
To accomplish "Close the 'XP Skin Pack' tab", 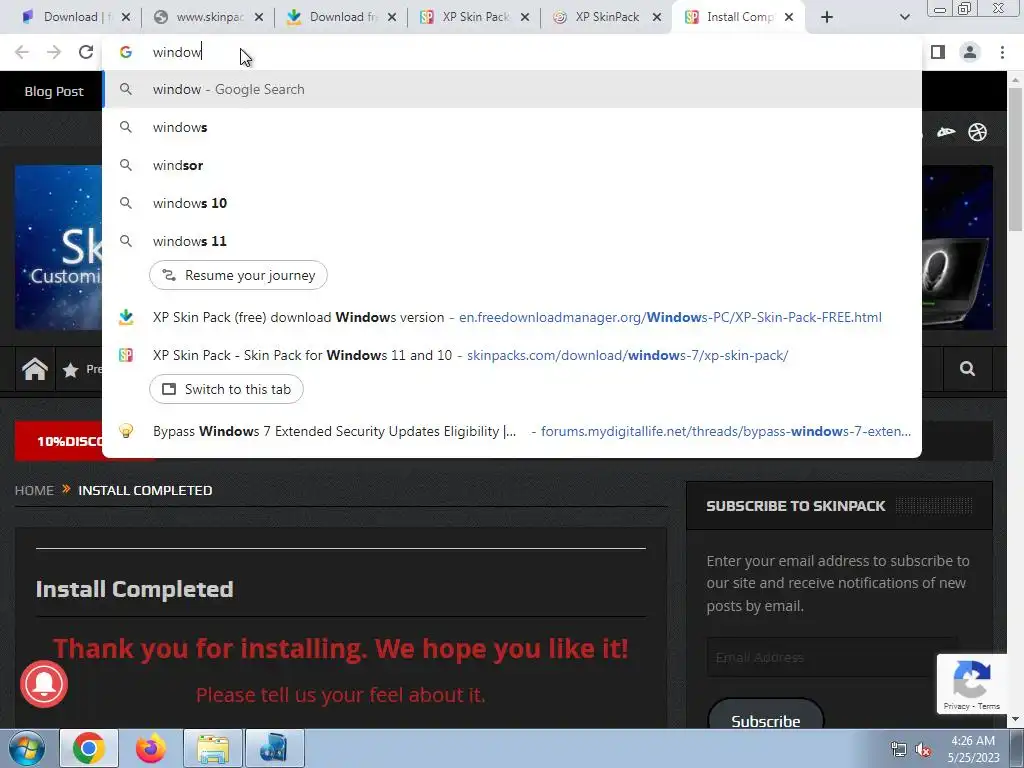I will 525,18.
